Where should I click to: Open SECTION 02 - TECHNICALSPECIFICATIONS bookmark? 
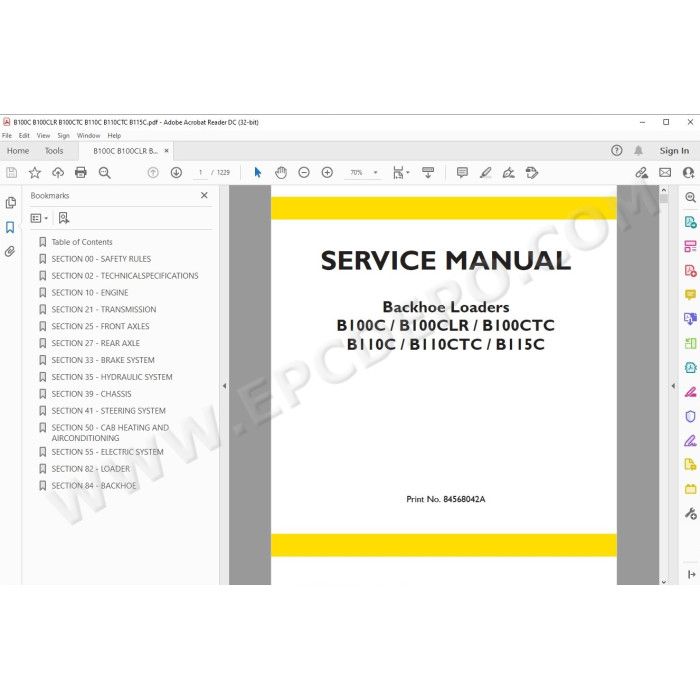(125, 276)
